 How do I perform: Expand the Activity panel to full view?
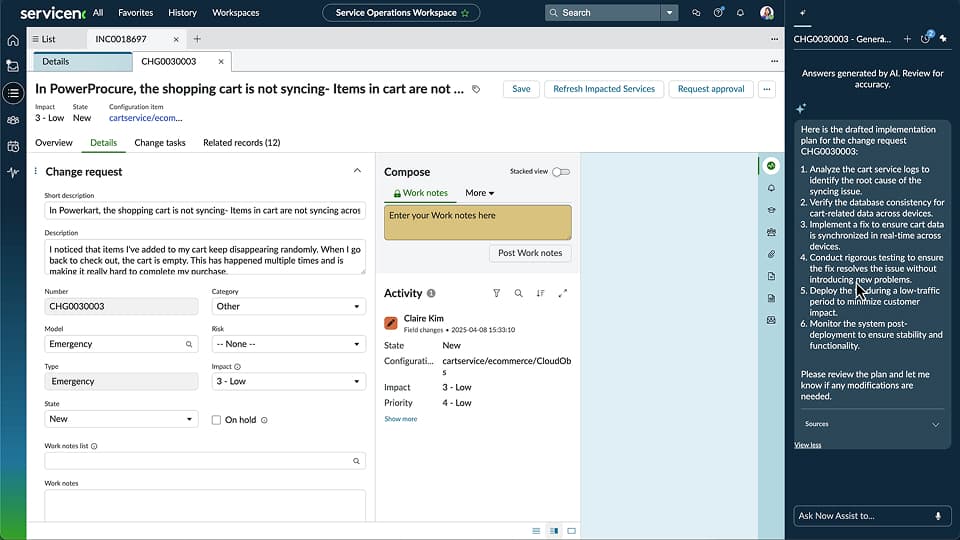562,293
